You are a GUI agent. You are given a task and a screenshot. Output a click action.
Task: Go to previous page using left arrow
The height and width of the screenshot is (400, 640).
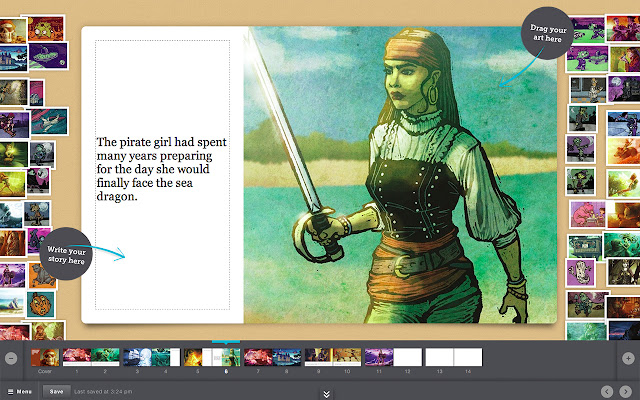pos(607,391)
